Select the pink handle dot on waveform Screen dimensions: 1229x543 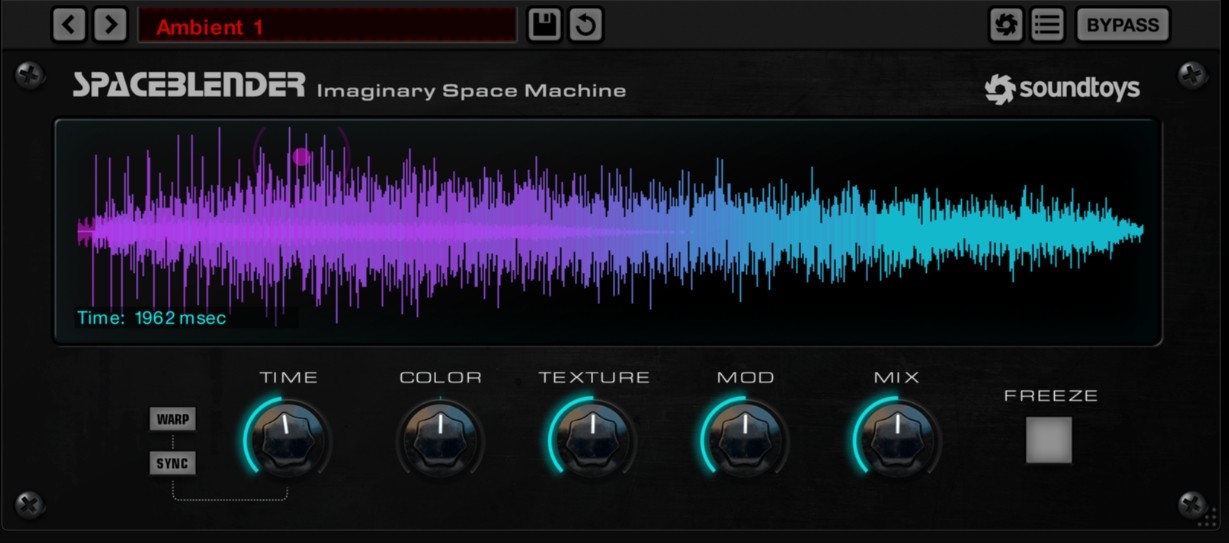pos(302,156)
